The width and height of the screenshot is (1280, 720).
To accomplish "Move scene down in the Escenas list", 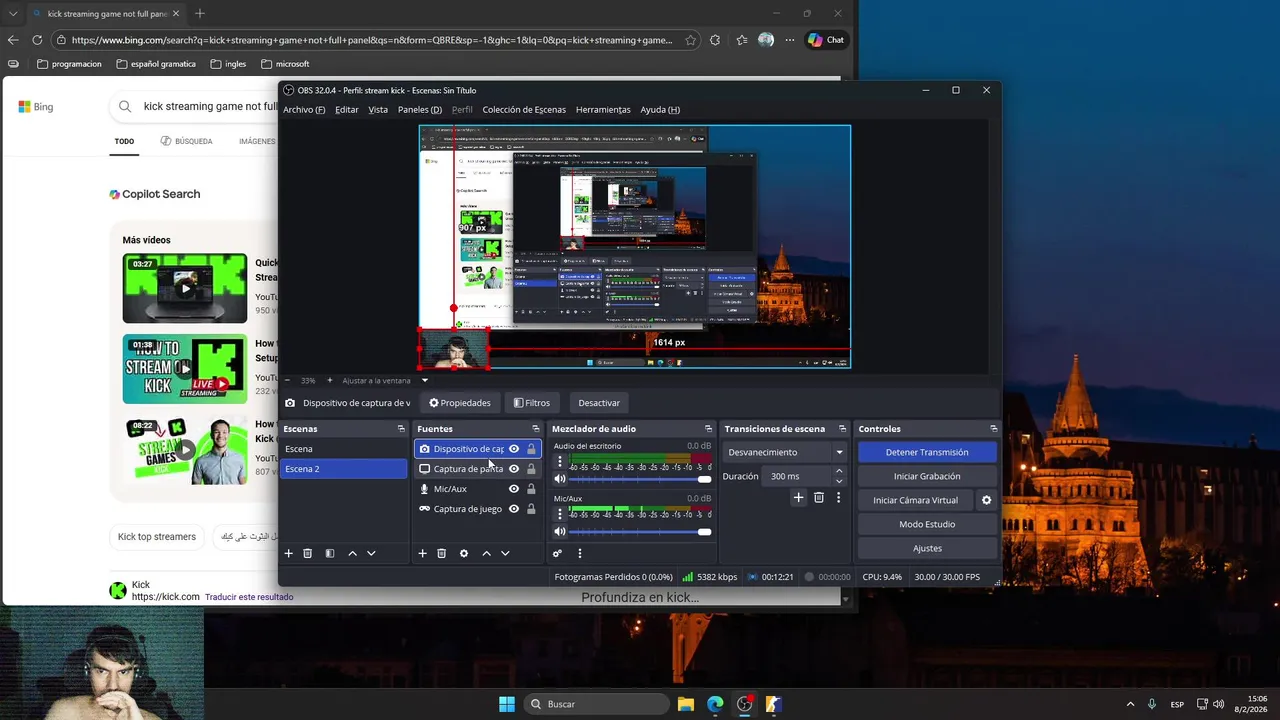I will tap(371, 553).
